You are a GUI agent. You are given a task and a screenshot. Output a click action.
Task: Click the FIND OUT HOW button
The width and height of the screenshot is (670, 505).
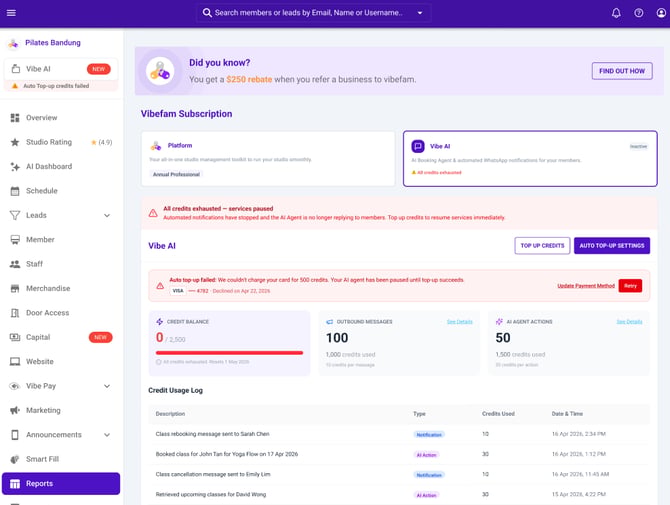[622, 71]
